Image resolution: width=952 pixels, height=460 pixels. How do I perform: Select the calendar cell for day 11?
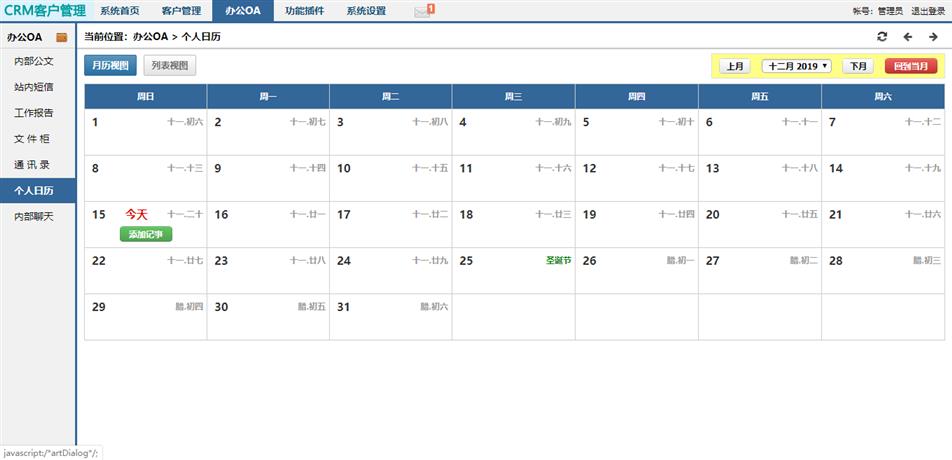click(x=514, y=178)
